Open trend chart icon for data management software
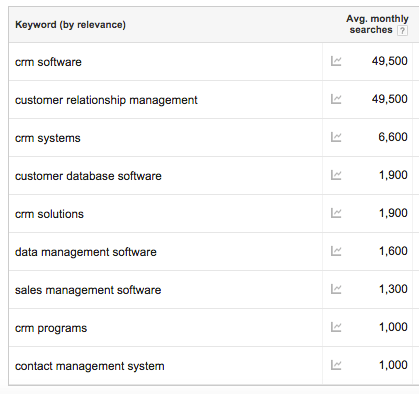Viewport: 419px width, 394px height. pyautogui.click(x=336, y=251)
